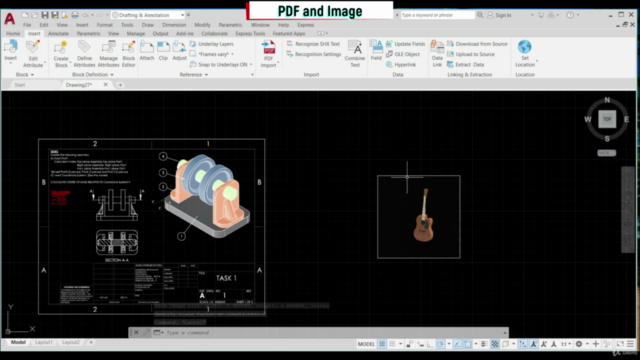Click the Attach reference tool
Viewport: 640px width, 360px height.
[147, 51]
